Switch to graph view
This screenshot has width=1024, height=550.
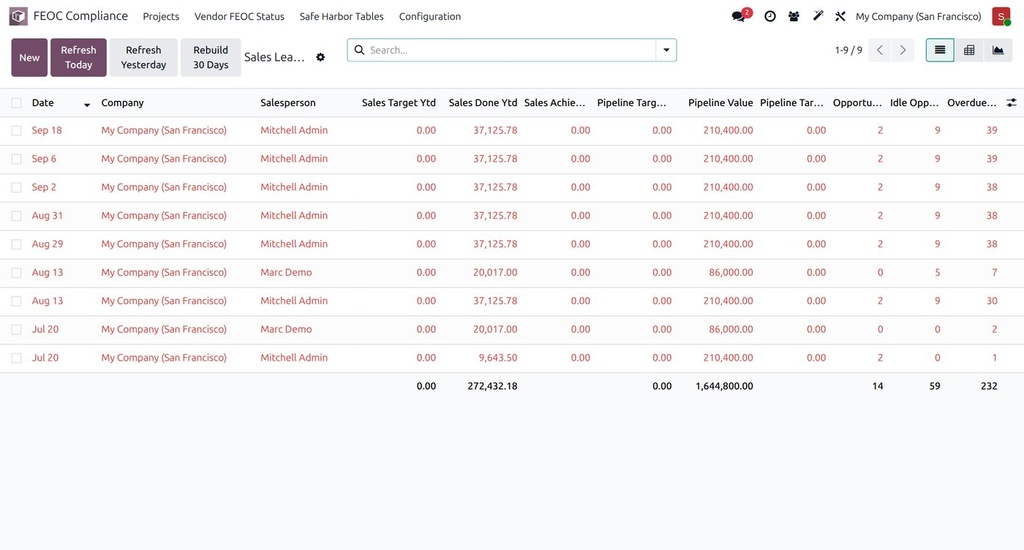[998, 50]
